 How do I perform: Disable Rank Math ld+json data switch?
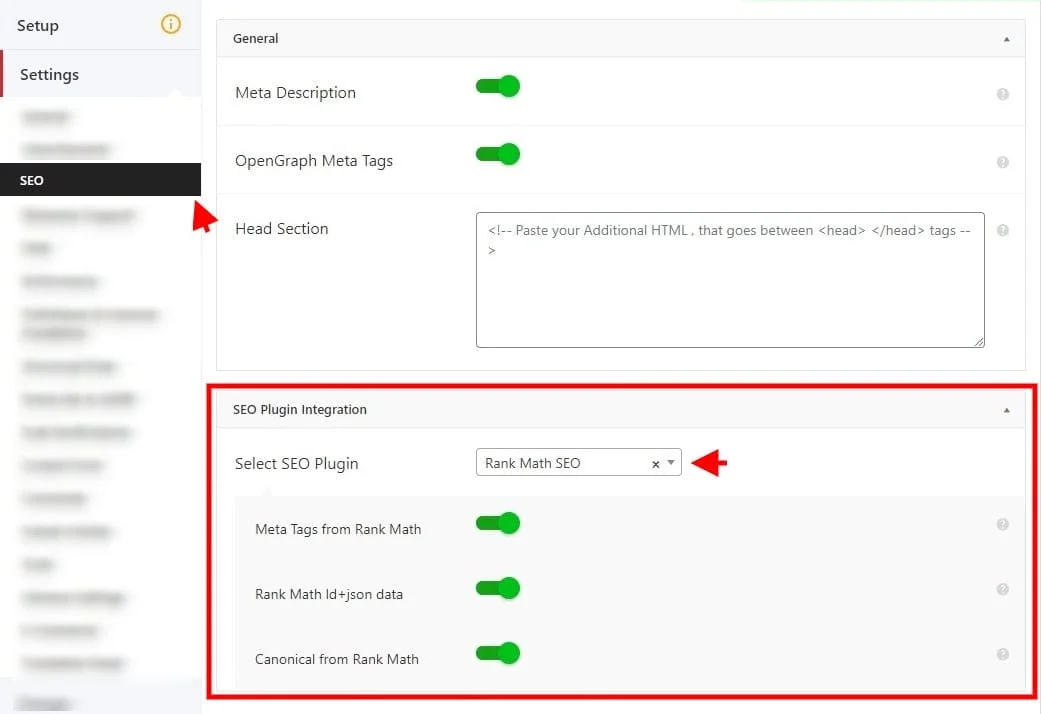tap(498, 588)
